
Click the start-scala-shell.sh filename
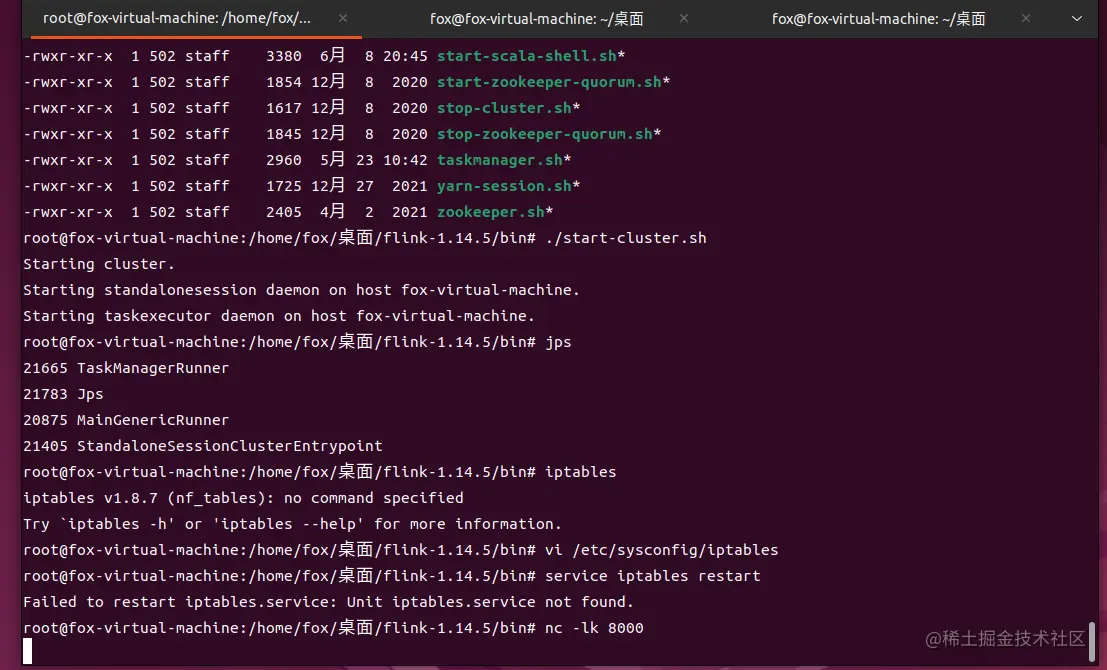(x=527, y=56)
